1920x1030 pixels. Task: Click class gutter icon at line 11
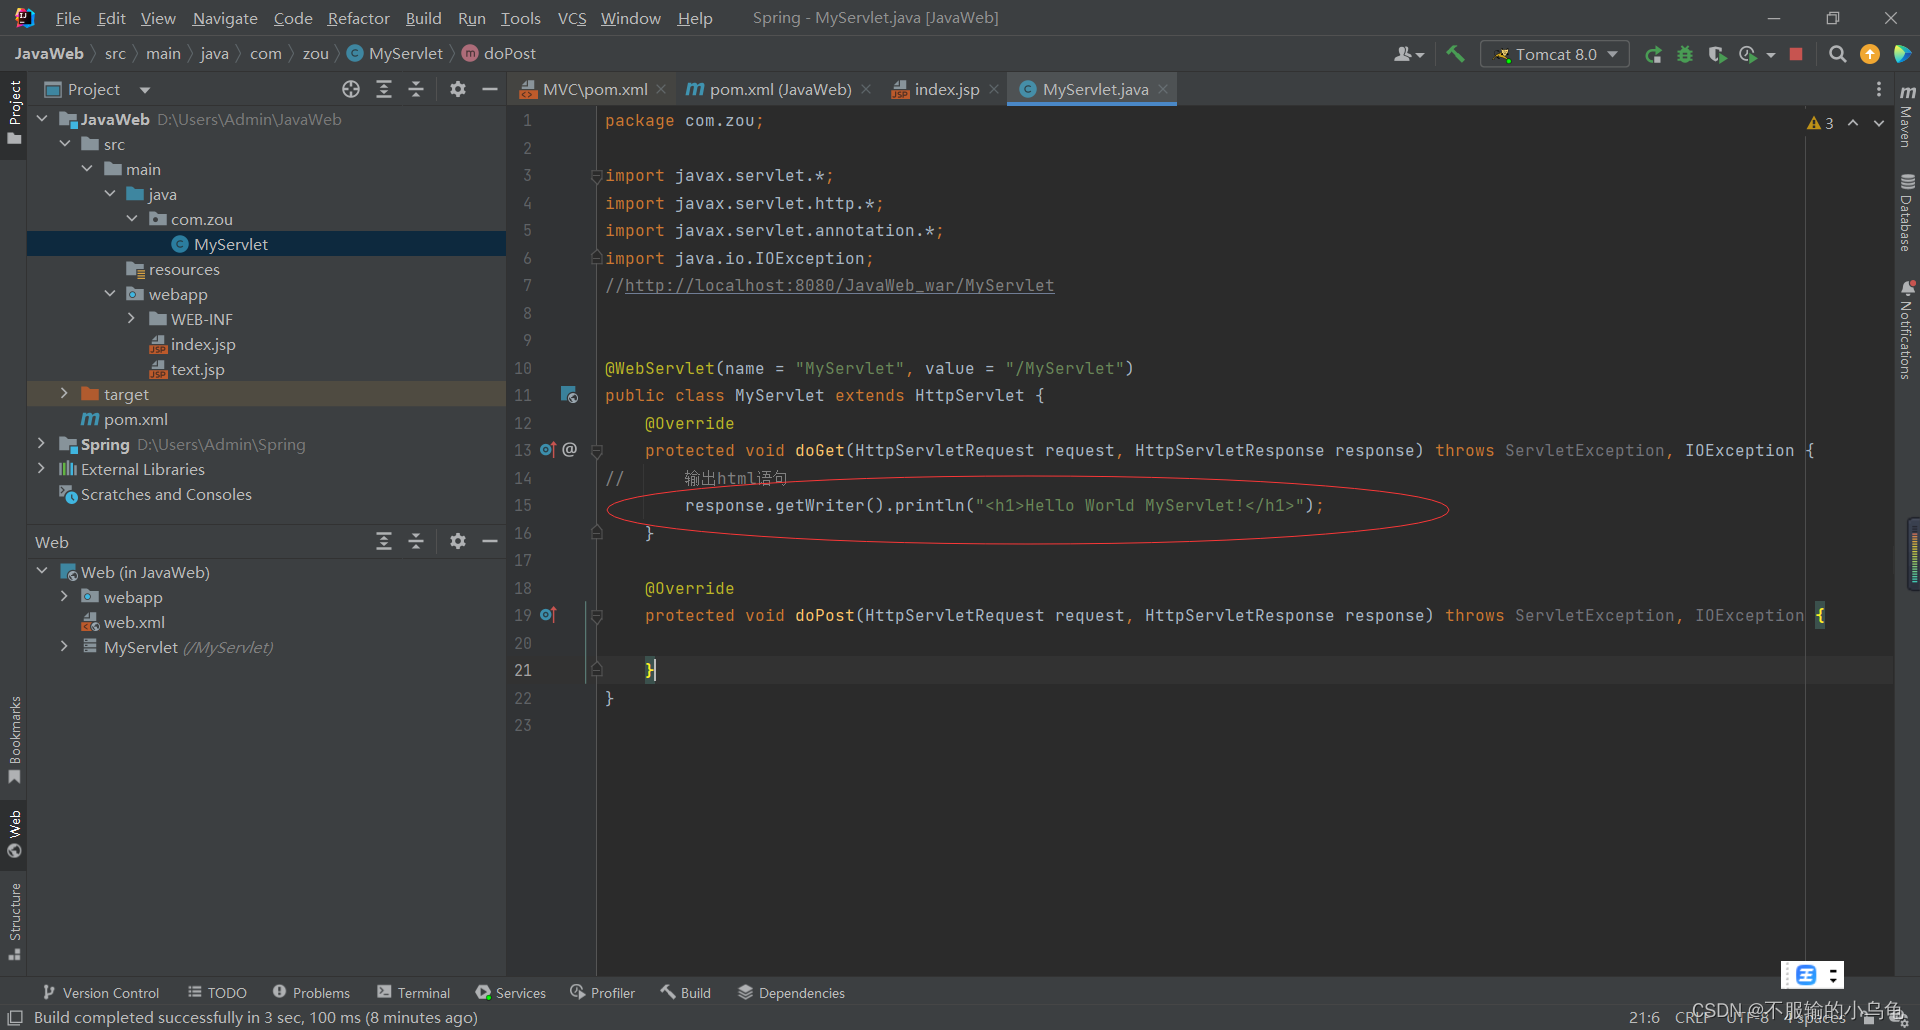569,395
